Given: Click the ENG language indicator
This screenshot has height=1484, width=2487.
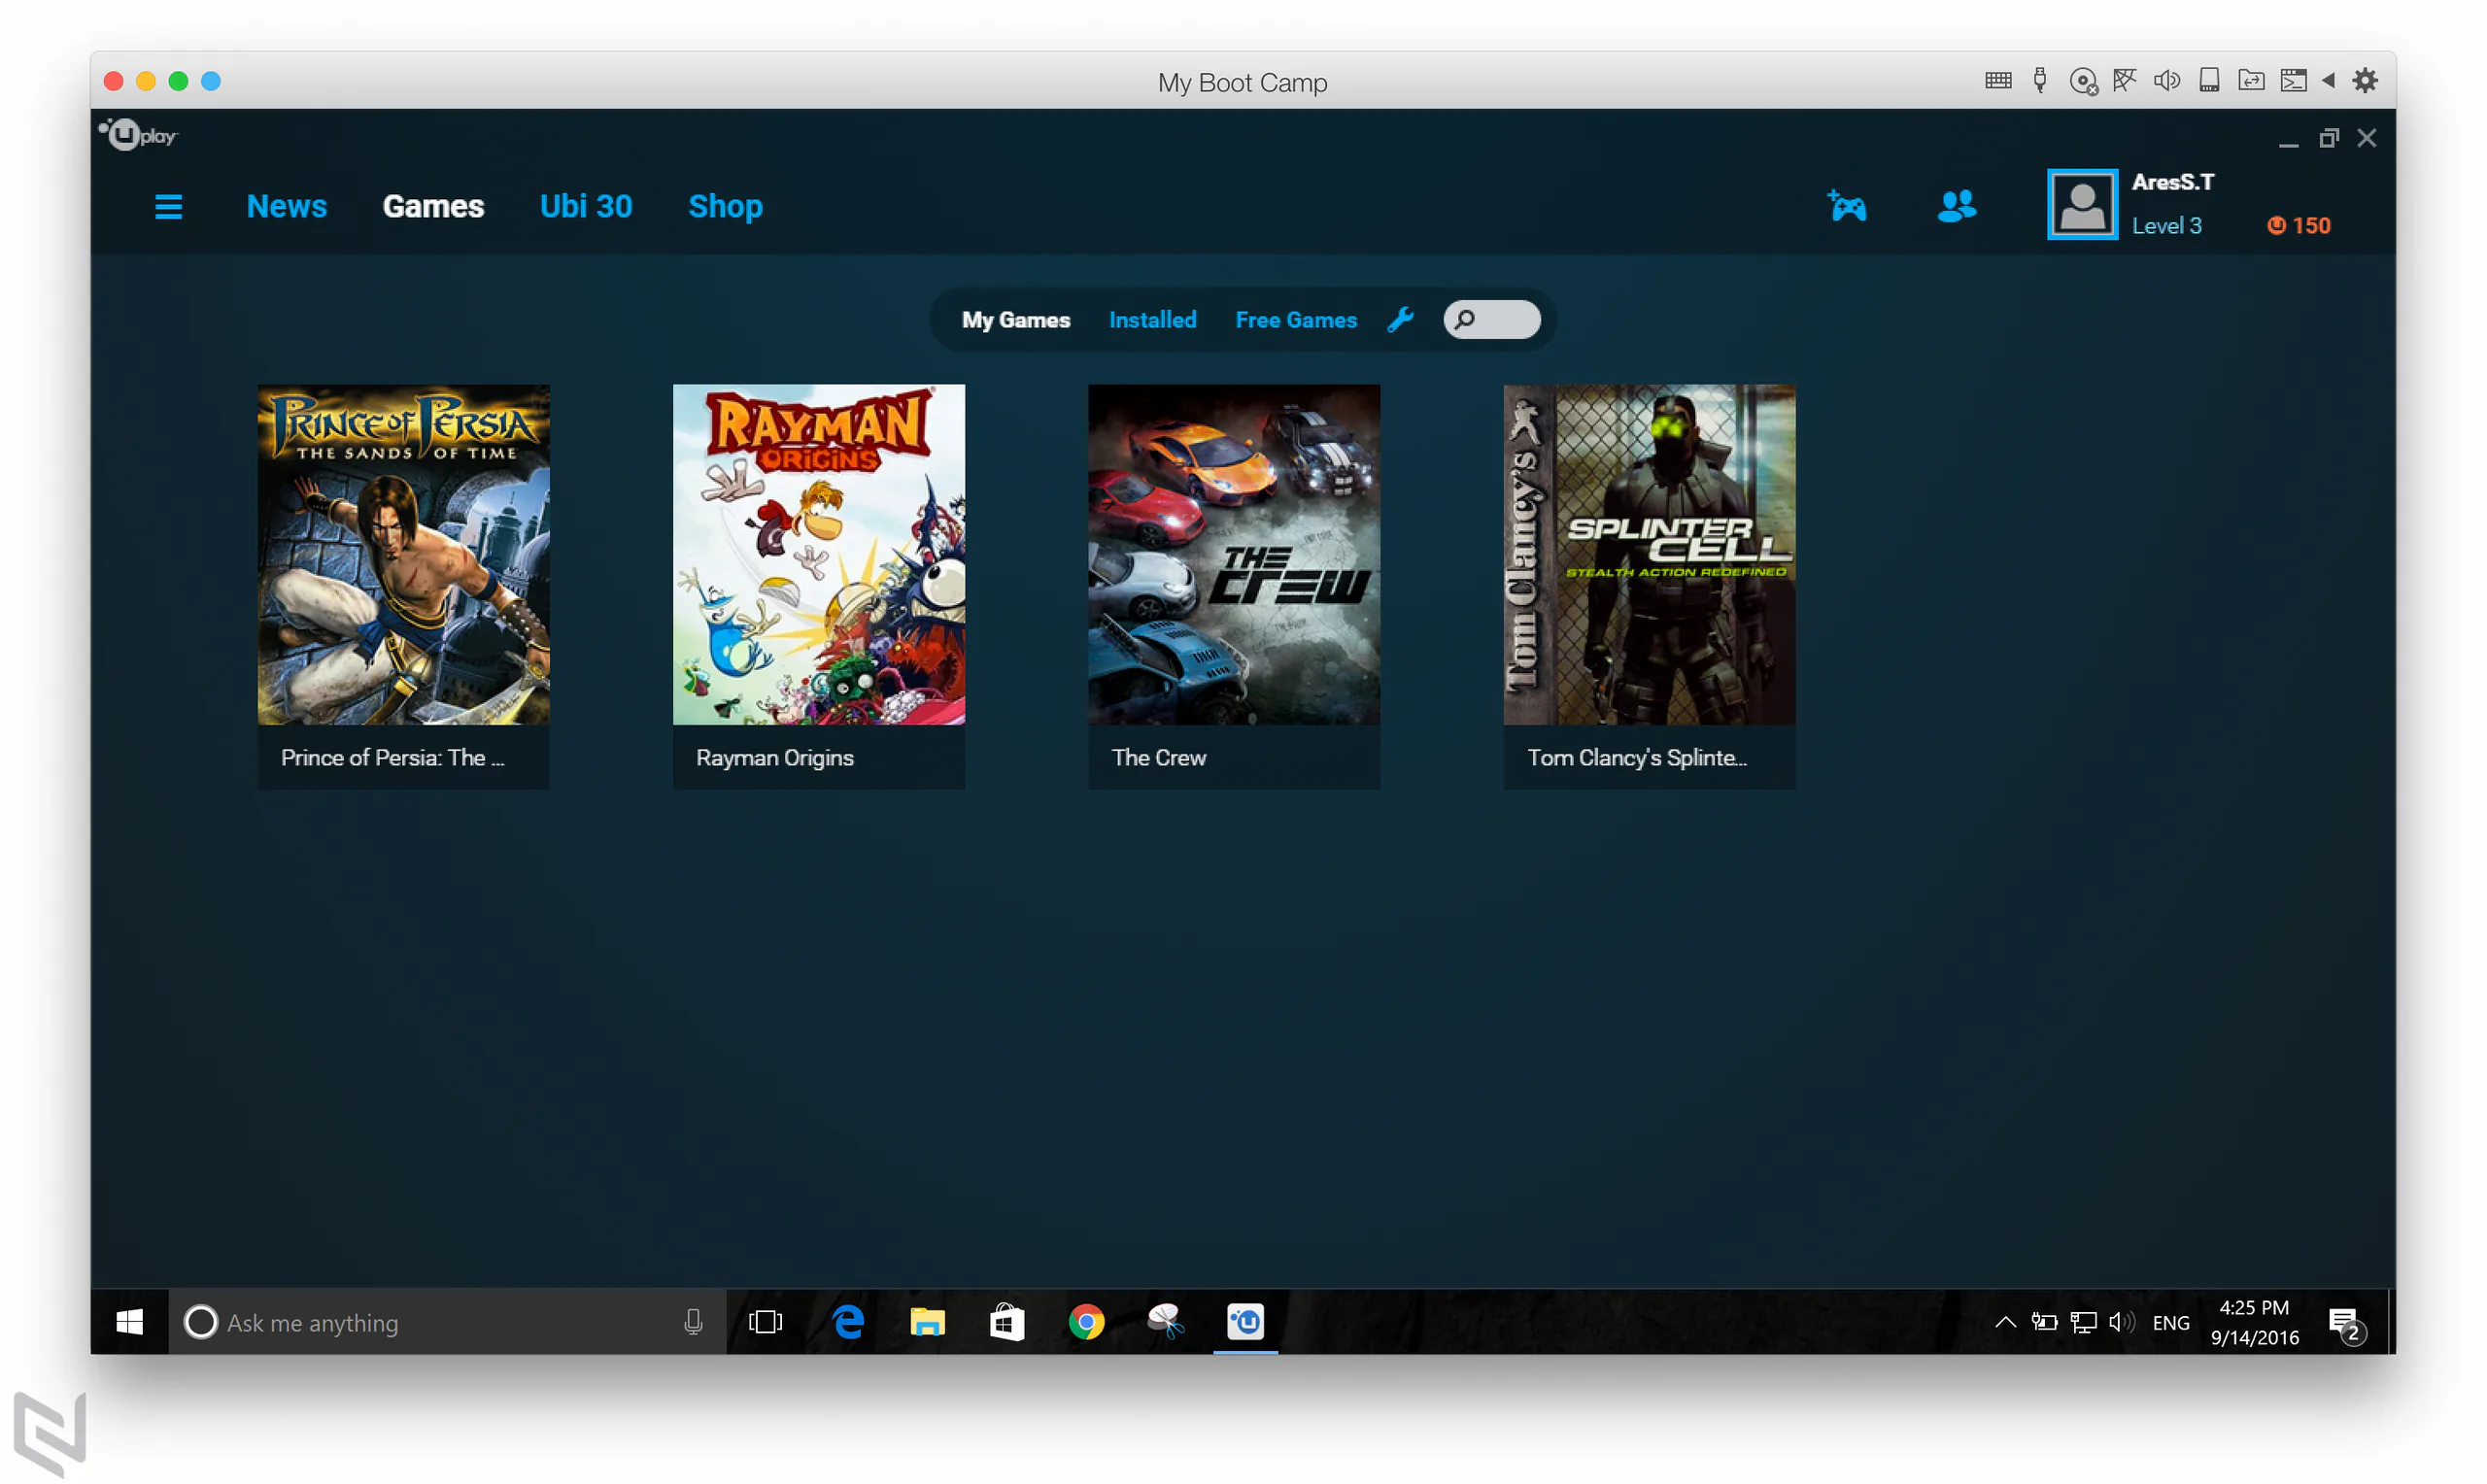Looking at the screenshot, I should tap(2170, 1322).
